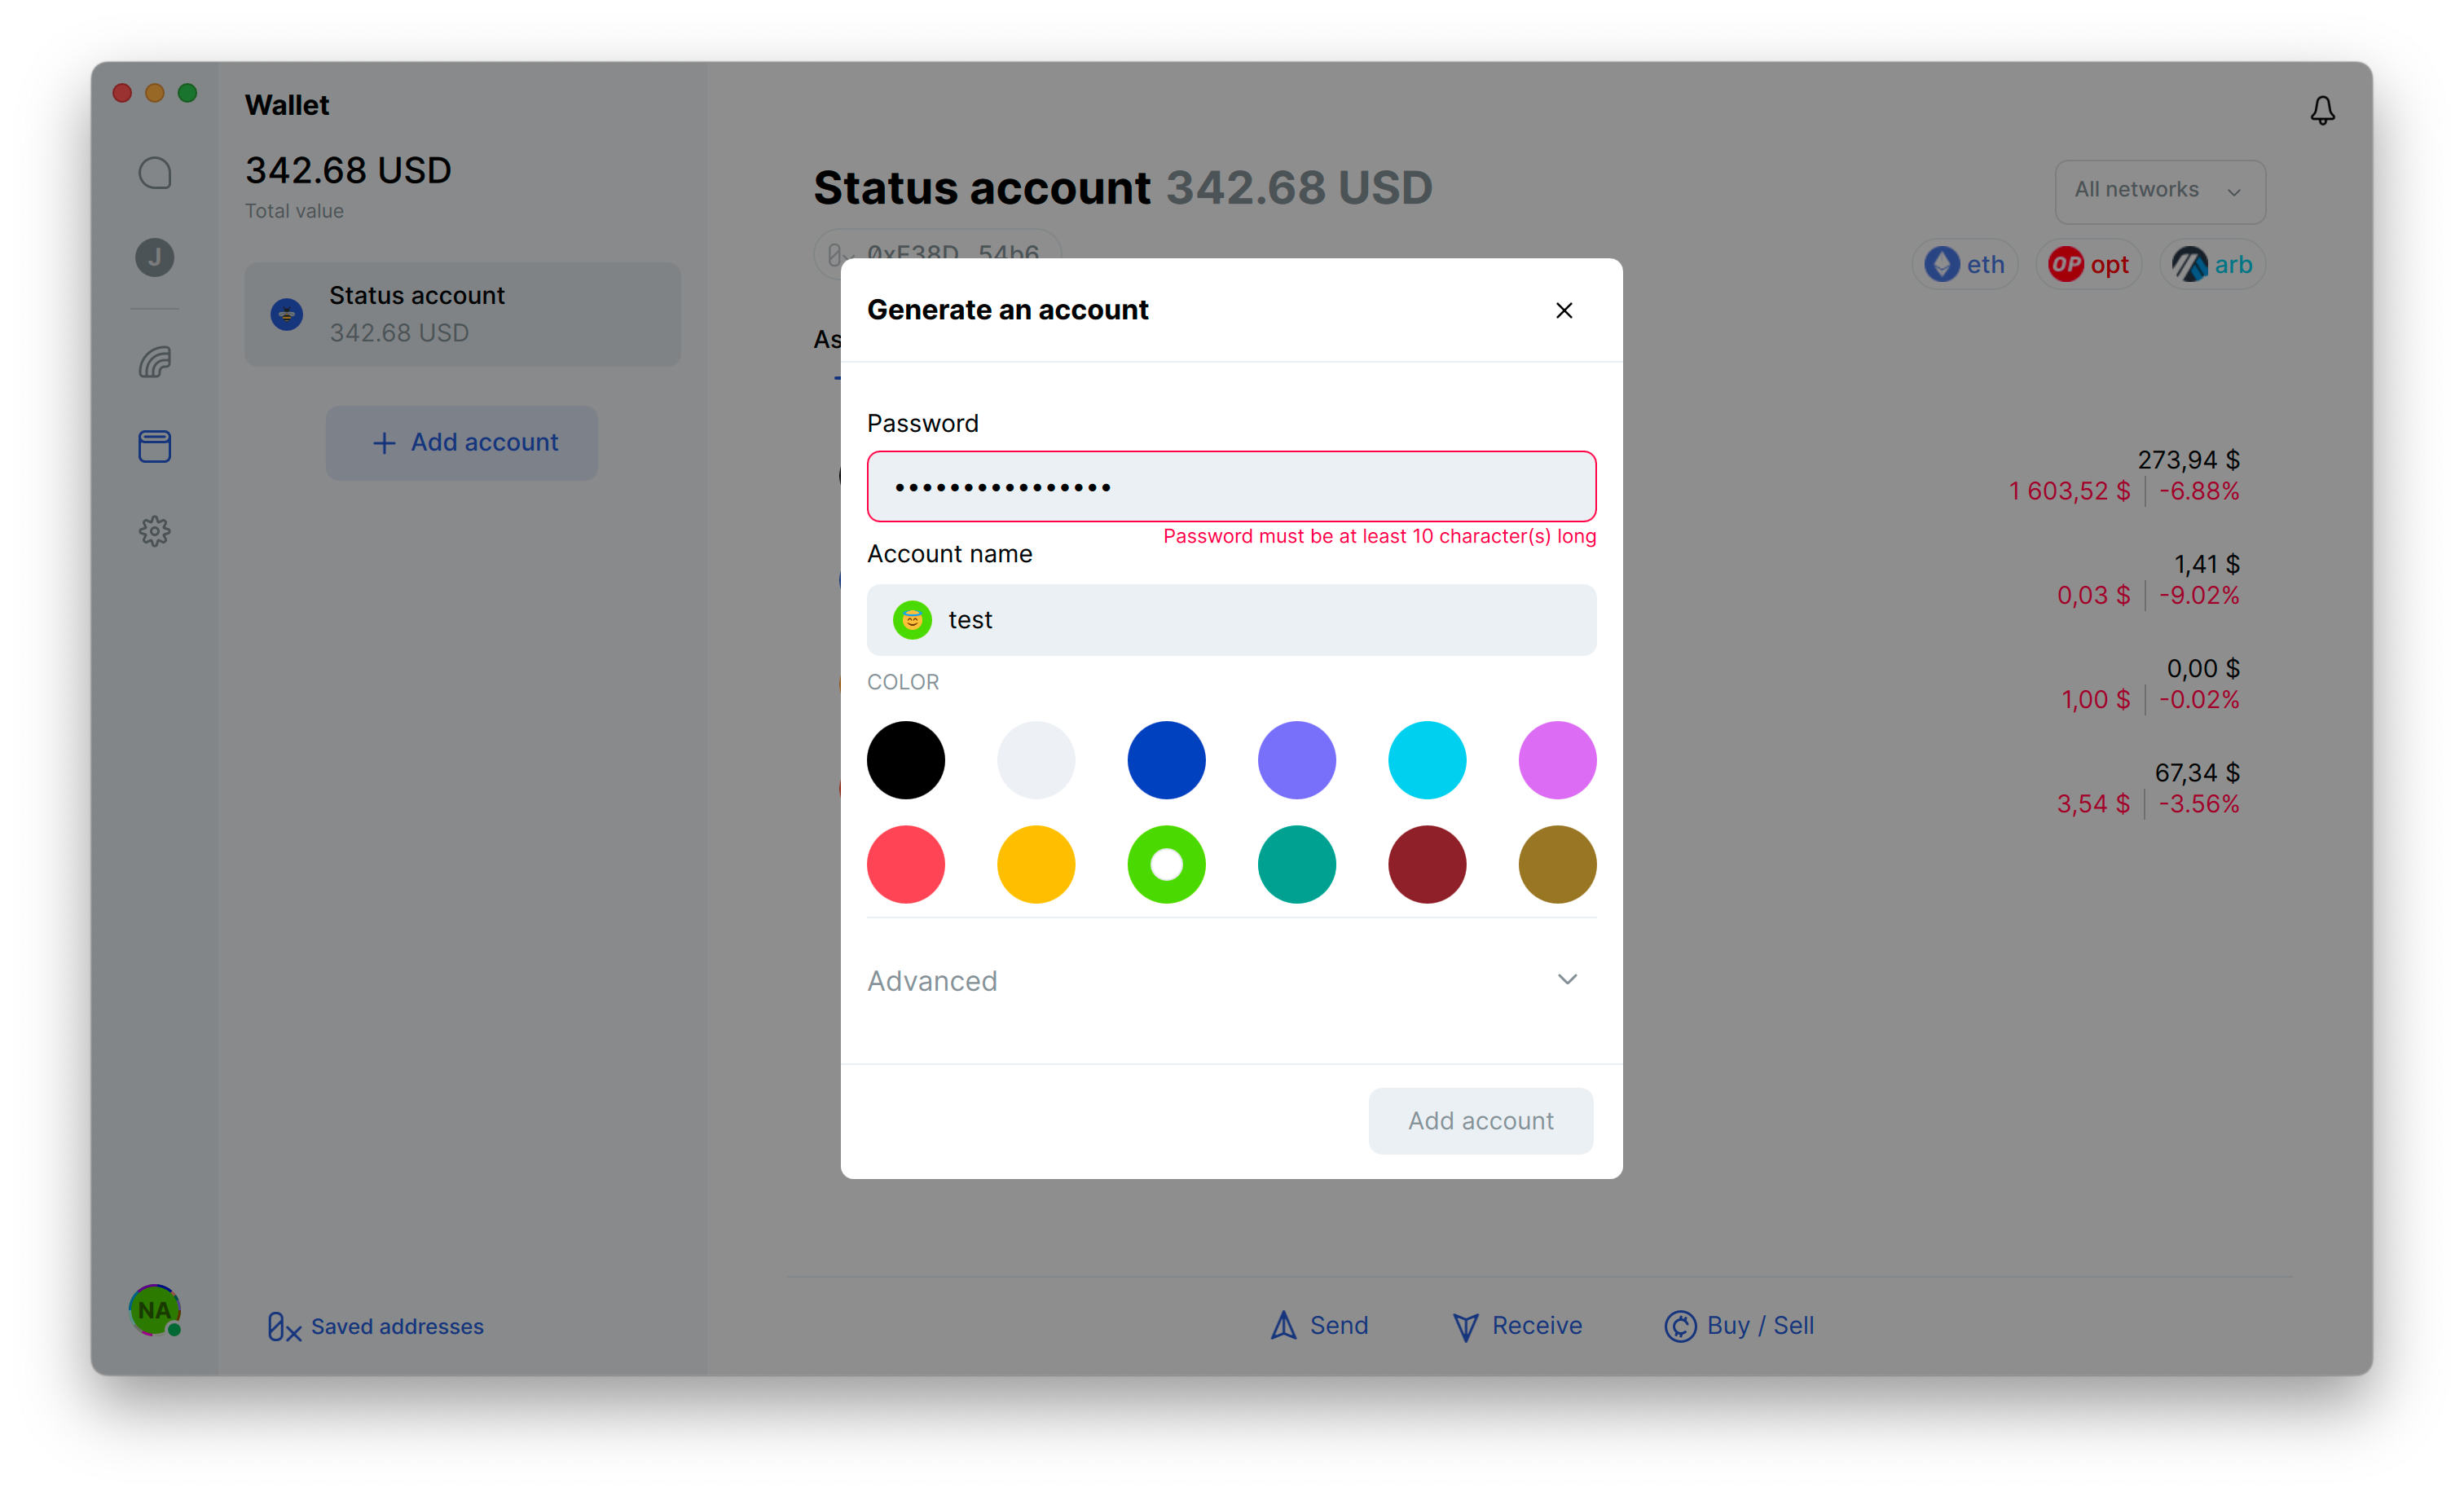2464x1496 pixels.
Task: Open Saved addresses
Action: (375, 1326)
